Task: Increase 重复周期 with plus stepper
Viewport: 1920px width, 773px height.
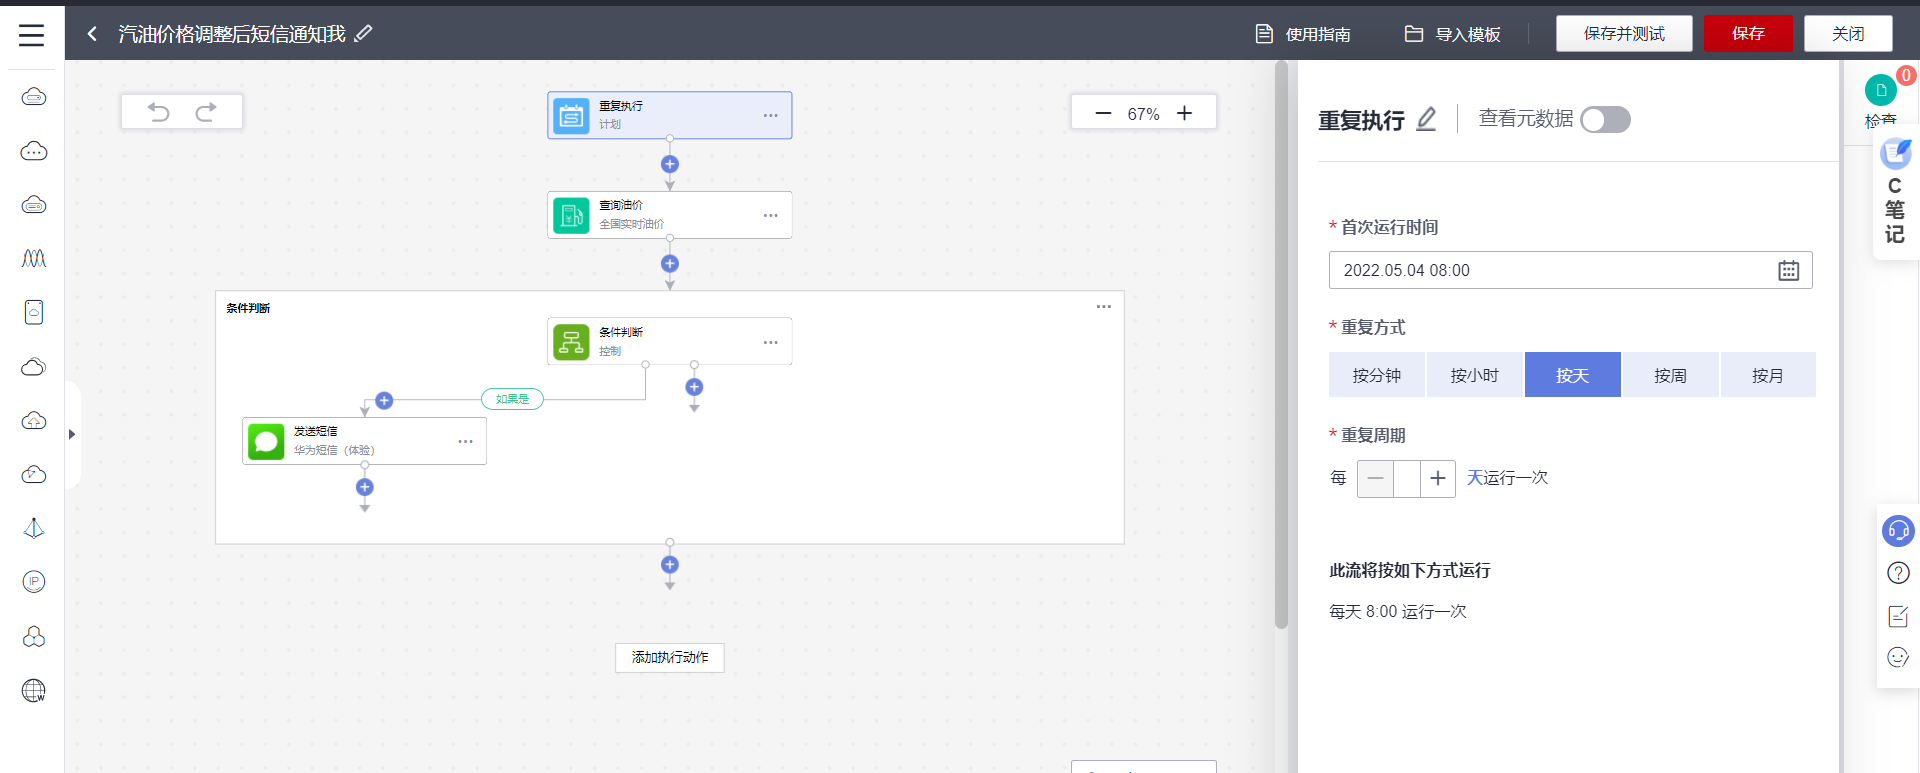Action: 1438,478
